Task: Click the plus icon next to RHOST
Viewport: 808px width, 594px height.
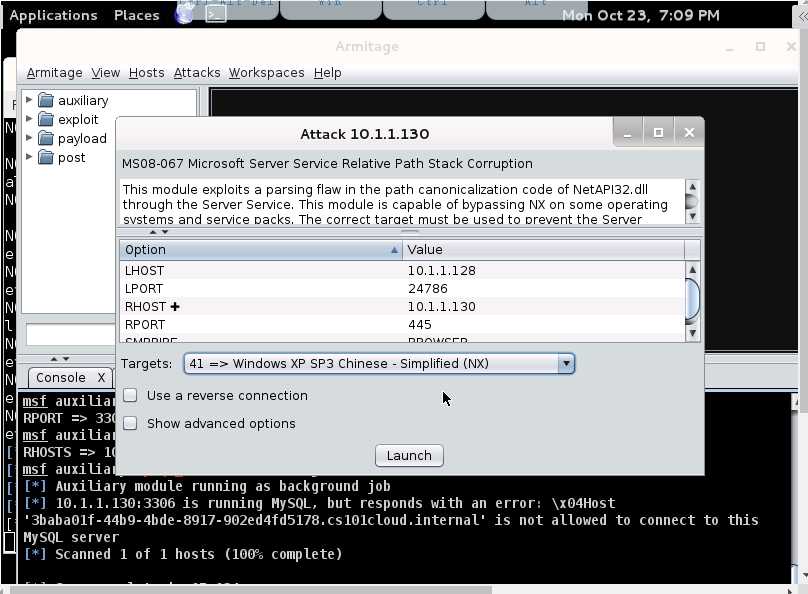Action: coord(175,307)
